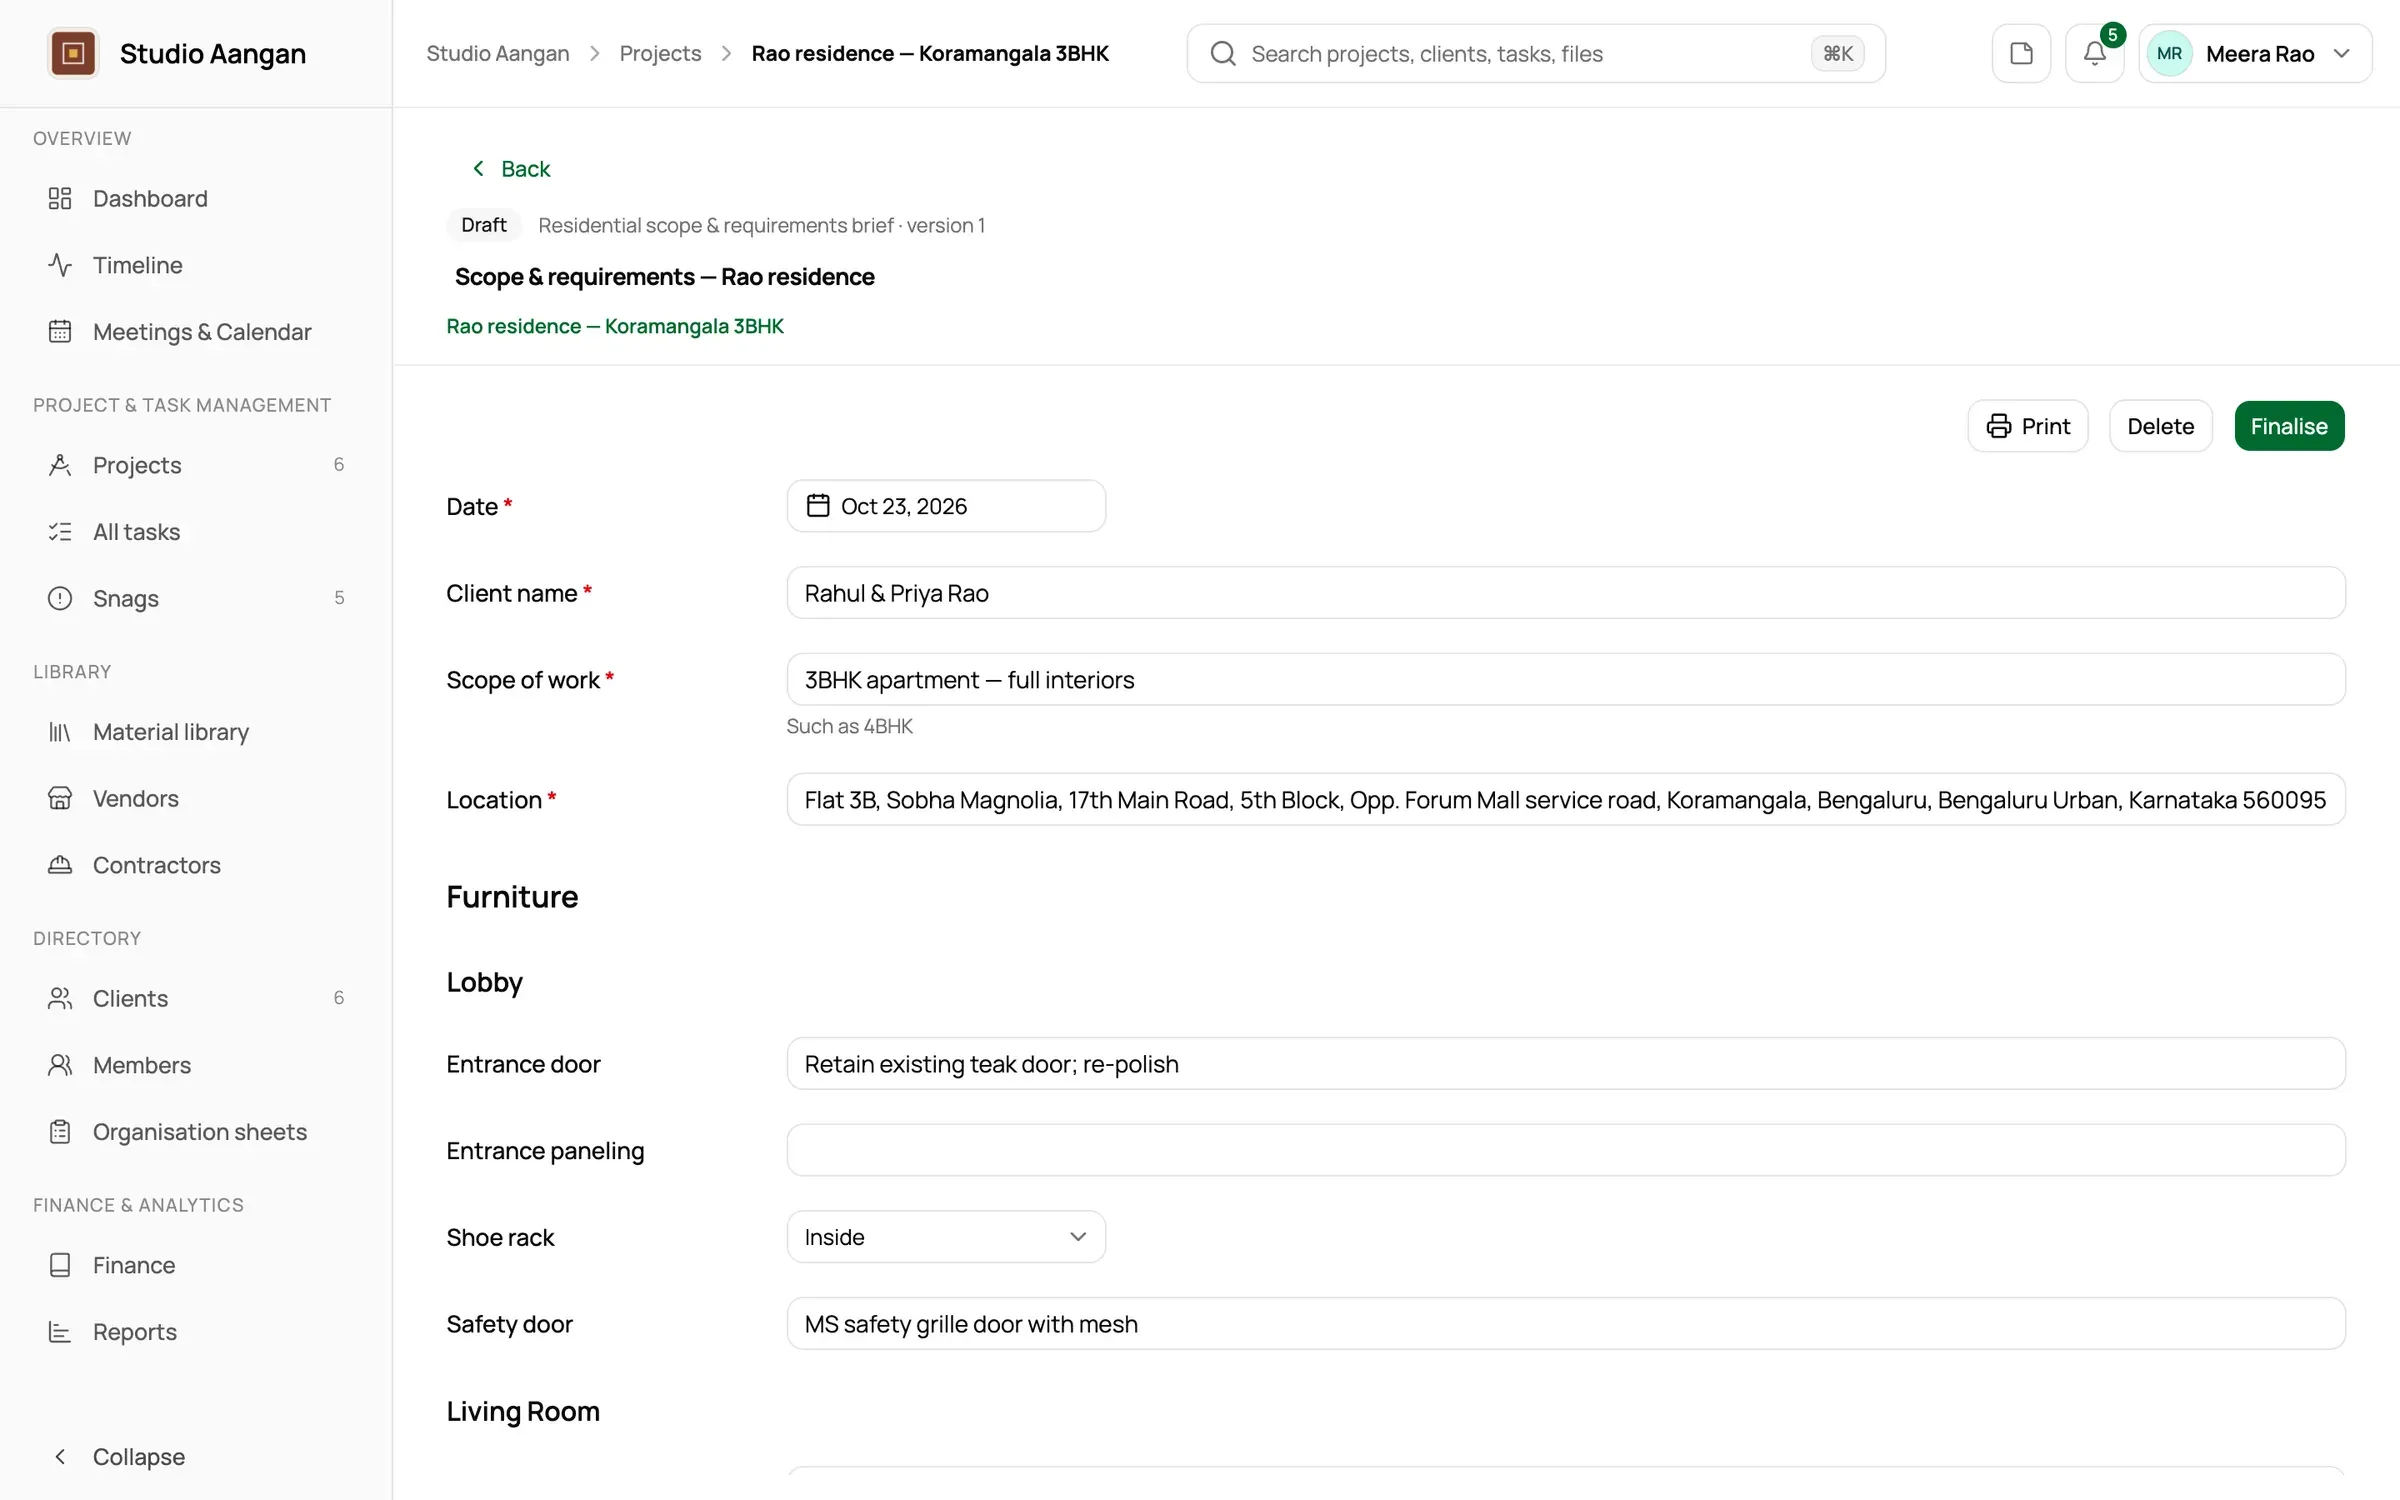The height and width of the screenshot is (1500, 2400).
Task: Open the Shoe rack dropdown
Action: pos(946,1237)
